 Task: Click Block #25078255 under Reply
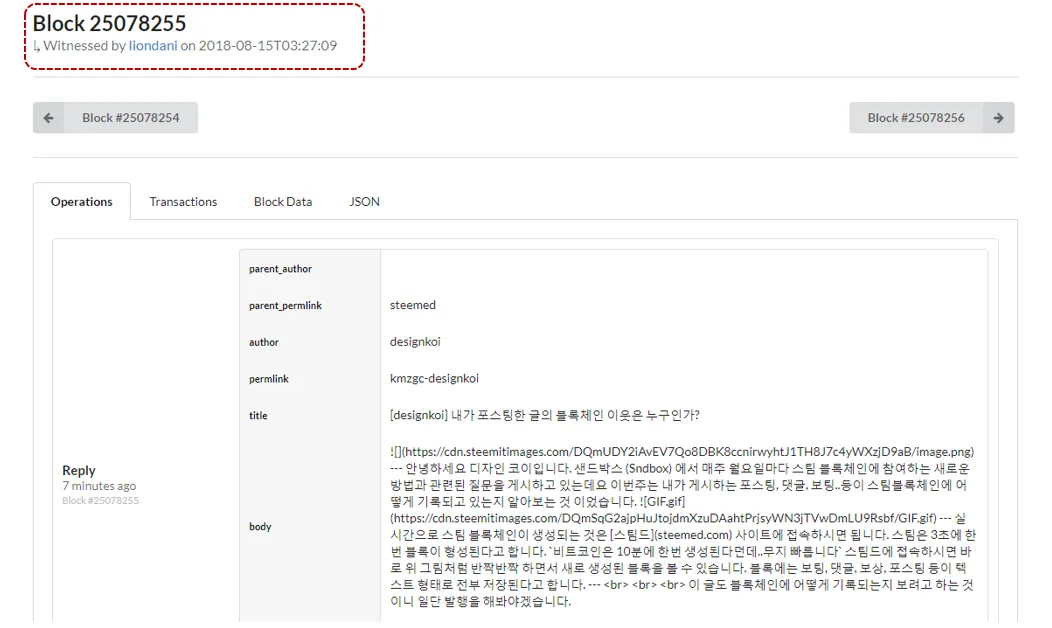101,501
